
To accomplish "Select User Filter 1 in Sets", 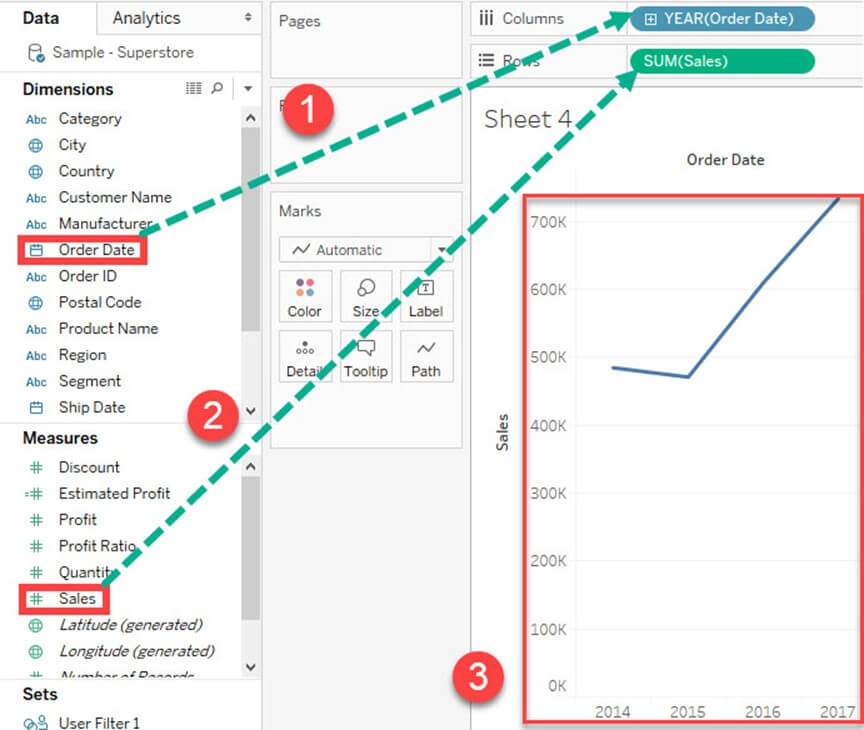I will [x=99, y=722].
